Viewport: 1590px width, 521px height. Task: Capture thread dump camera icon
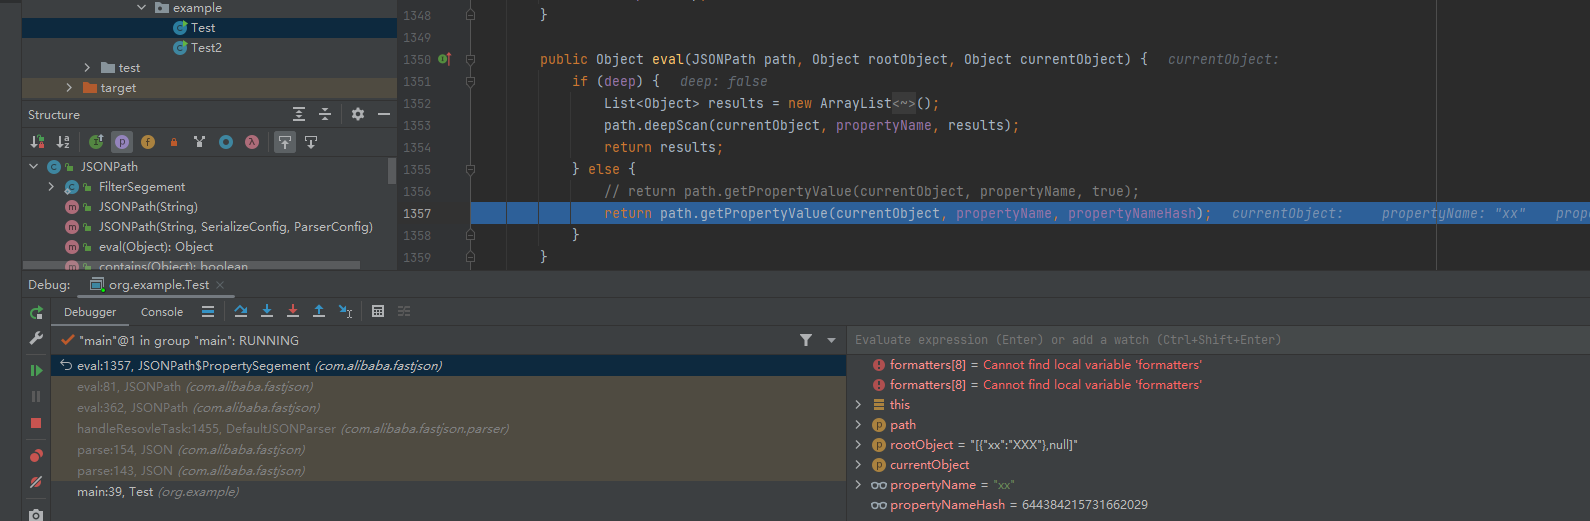pos(36,514)
